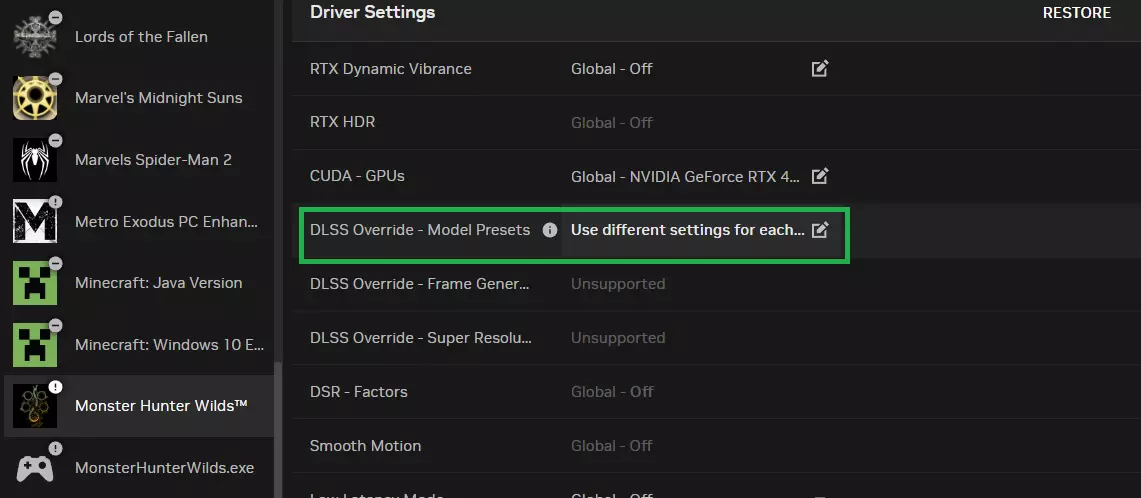Viewport: 1141px width, 498px height.
Task: Select Minecraft: Java Version entry
Action: point(138,282)
